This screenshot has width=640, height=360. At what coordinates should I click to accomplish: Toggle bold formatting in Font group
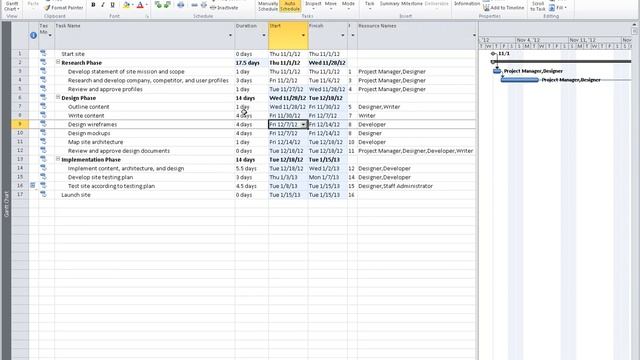[x=93, y=5]
